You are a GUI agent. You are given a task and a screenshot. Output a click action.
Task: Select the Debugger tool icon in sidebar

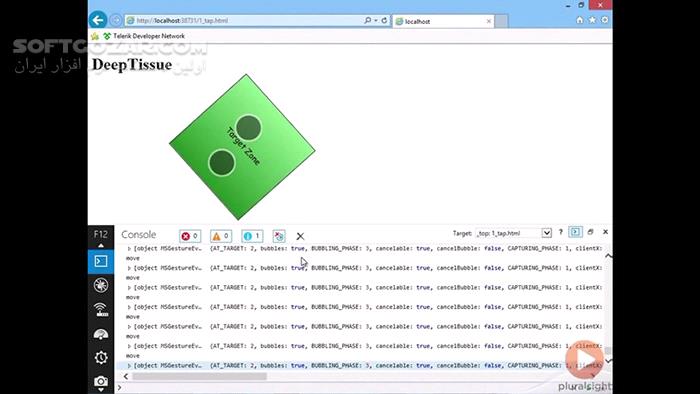(101, 285)
